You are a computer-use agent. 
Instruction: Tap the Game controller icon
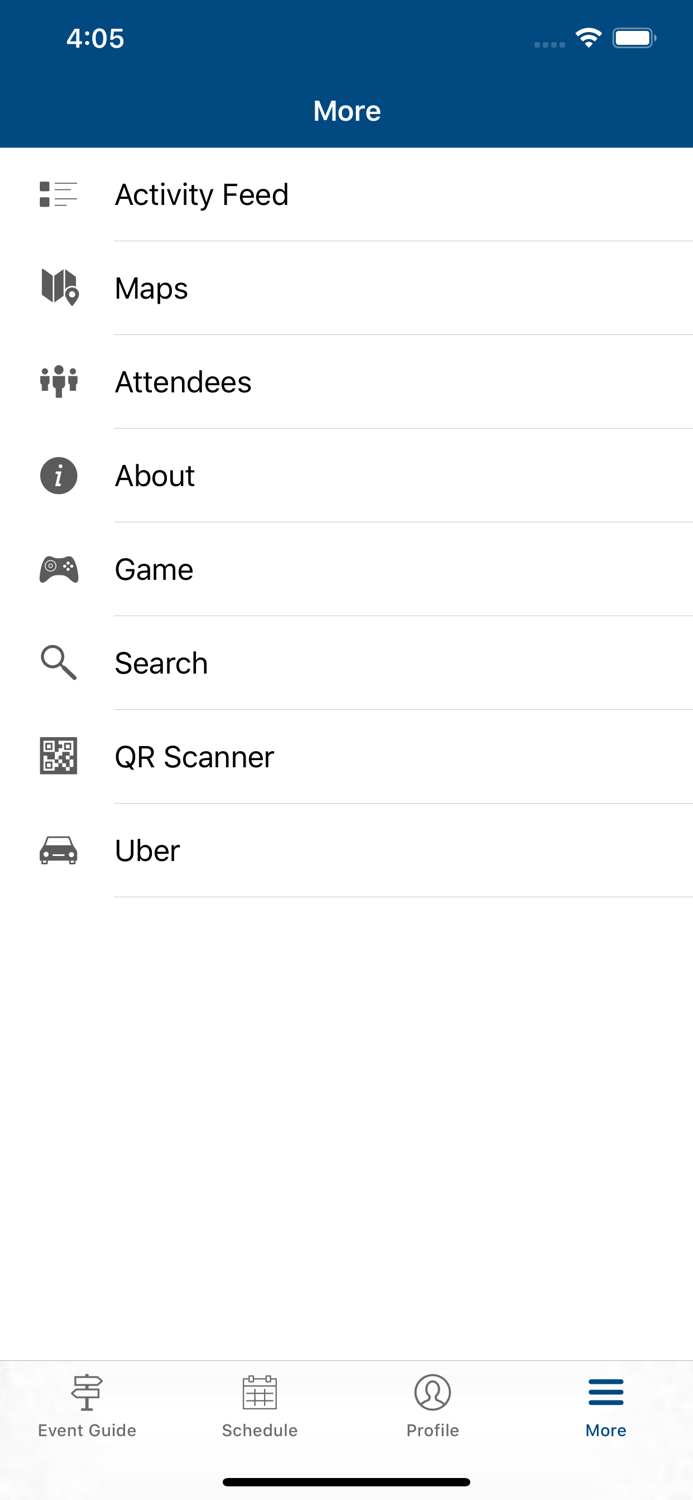[59, 570]
